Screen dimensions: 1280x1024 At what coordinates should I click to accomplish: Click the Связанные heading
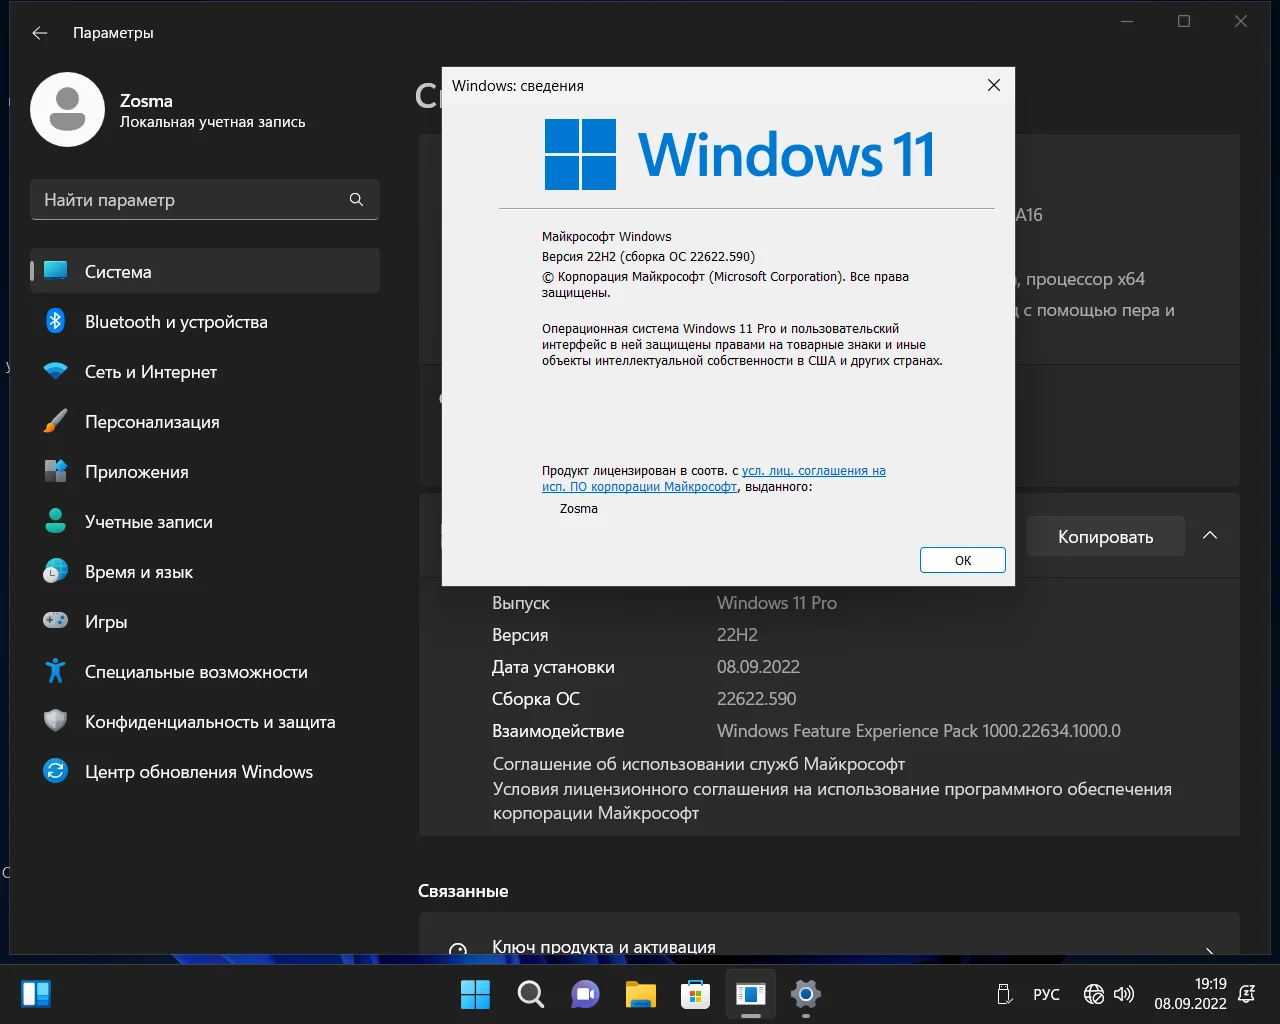pyautogui.click(x=463, y=891)
